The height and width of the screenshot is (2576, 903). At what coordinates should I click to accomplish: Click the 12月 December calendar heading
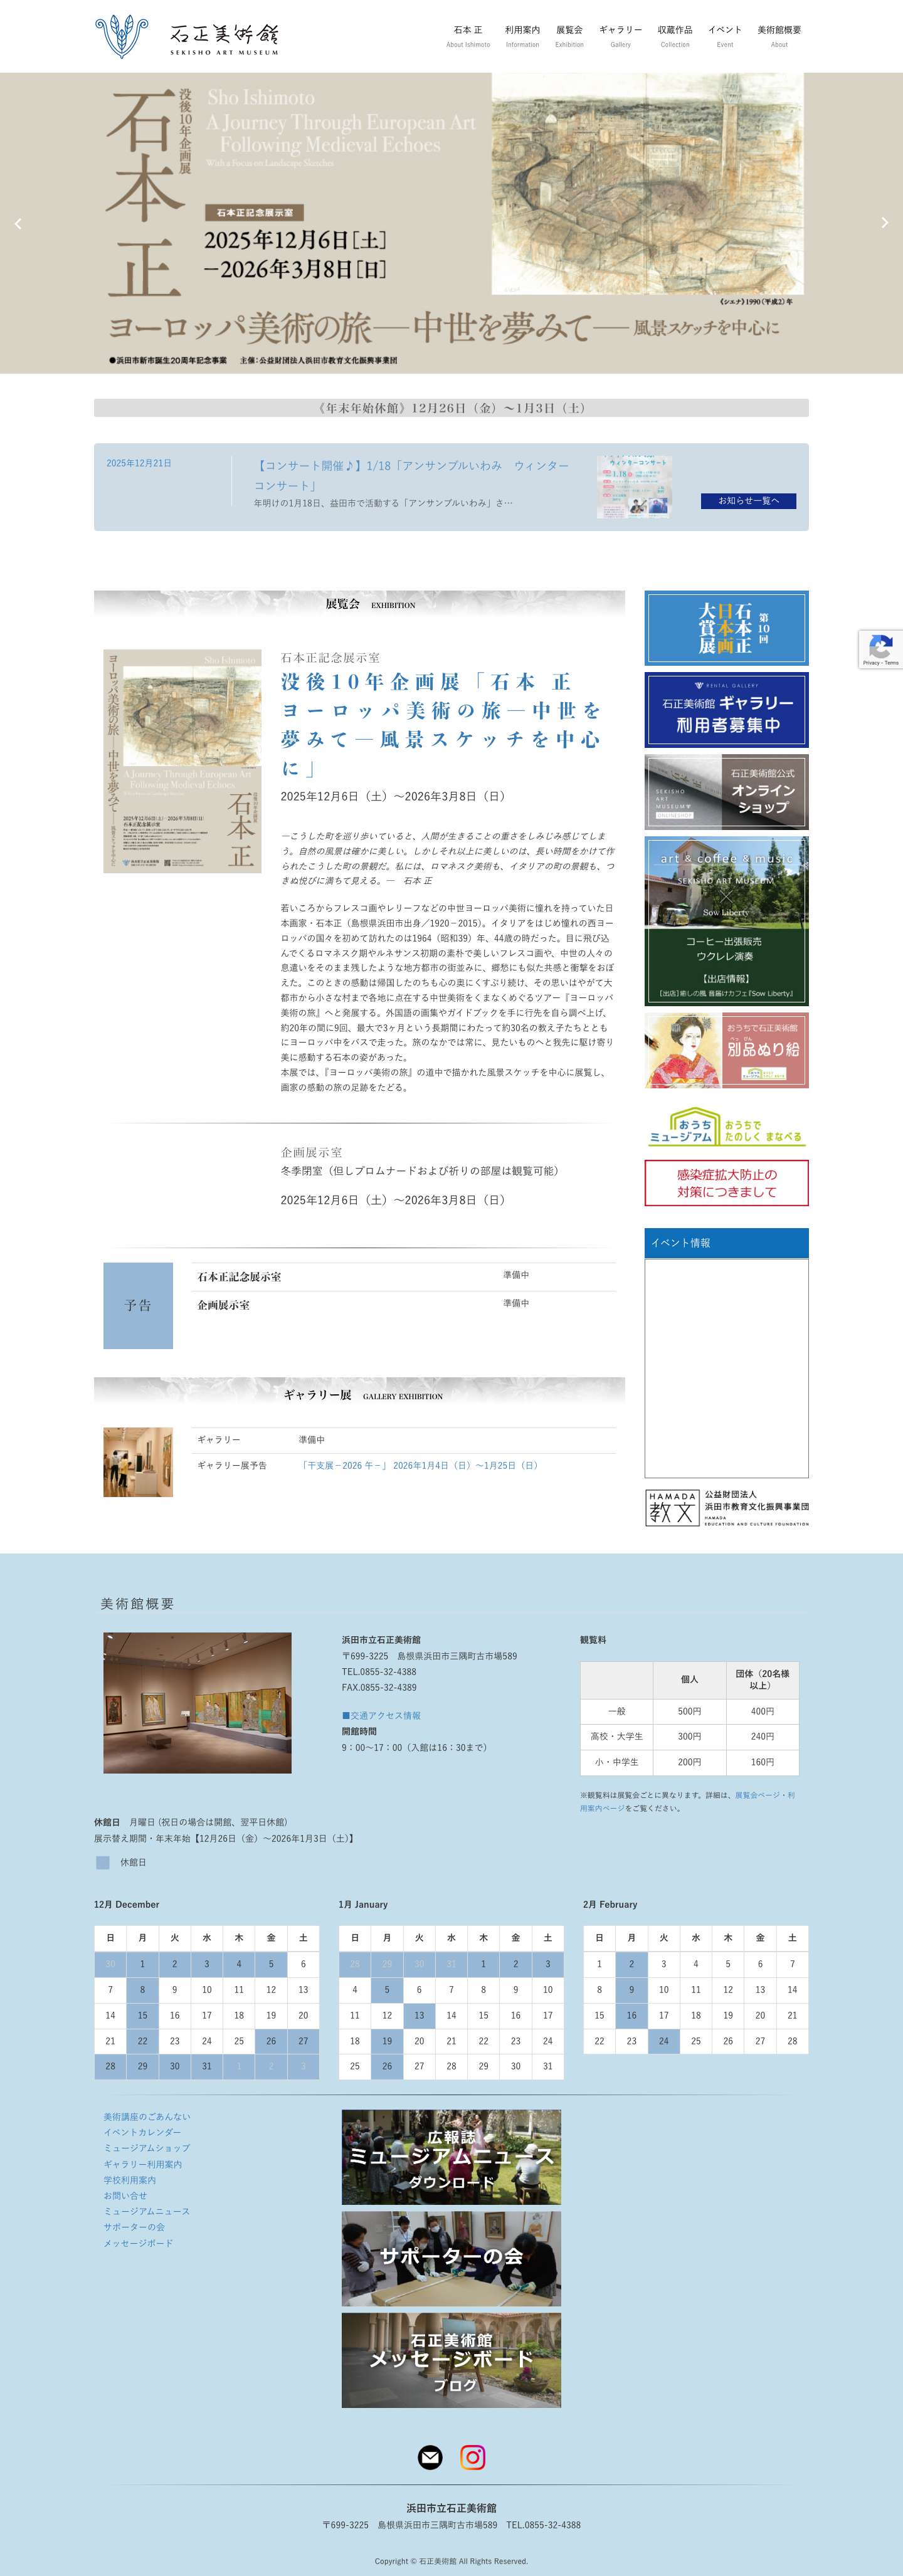pyautogui.click(x=127, y=1904)
